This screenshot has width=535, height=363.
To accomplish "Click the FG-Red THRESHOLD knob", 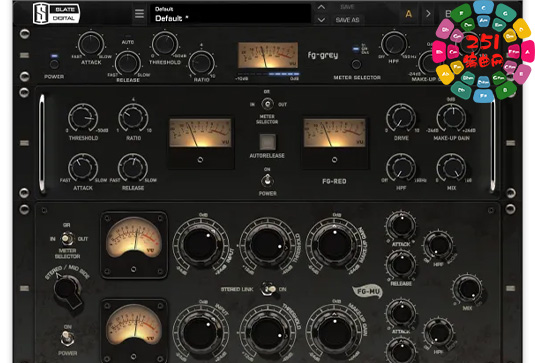I will click(83, 118).
